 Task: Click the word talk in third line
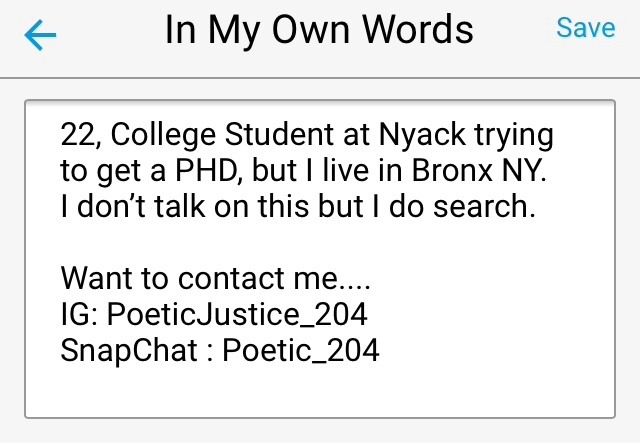(180, 206)
